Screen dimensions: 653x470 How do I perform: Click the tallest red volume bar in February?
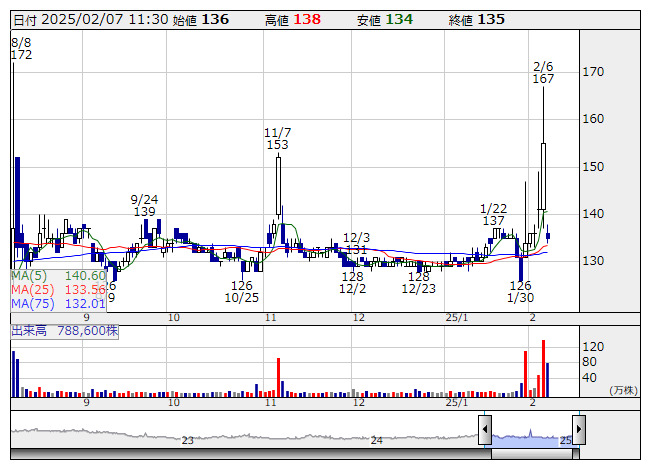(543, 369)
